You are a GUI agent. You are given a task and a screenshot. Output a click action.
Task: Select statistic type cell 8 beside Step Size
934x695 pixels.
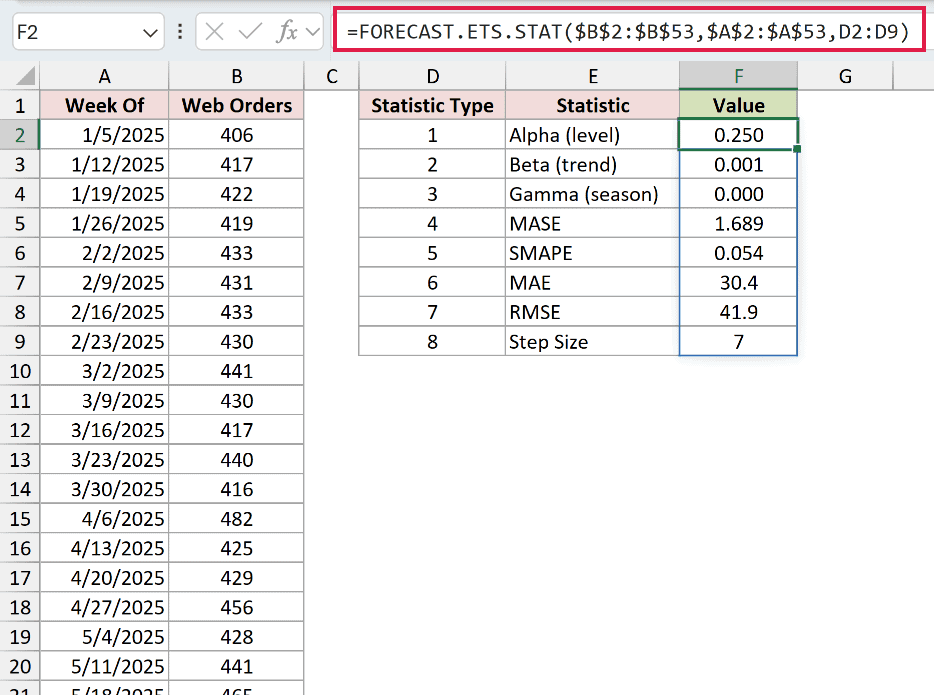tap(432, 342)
